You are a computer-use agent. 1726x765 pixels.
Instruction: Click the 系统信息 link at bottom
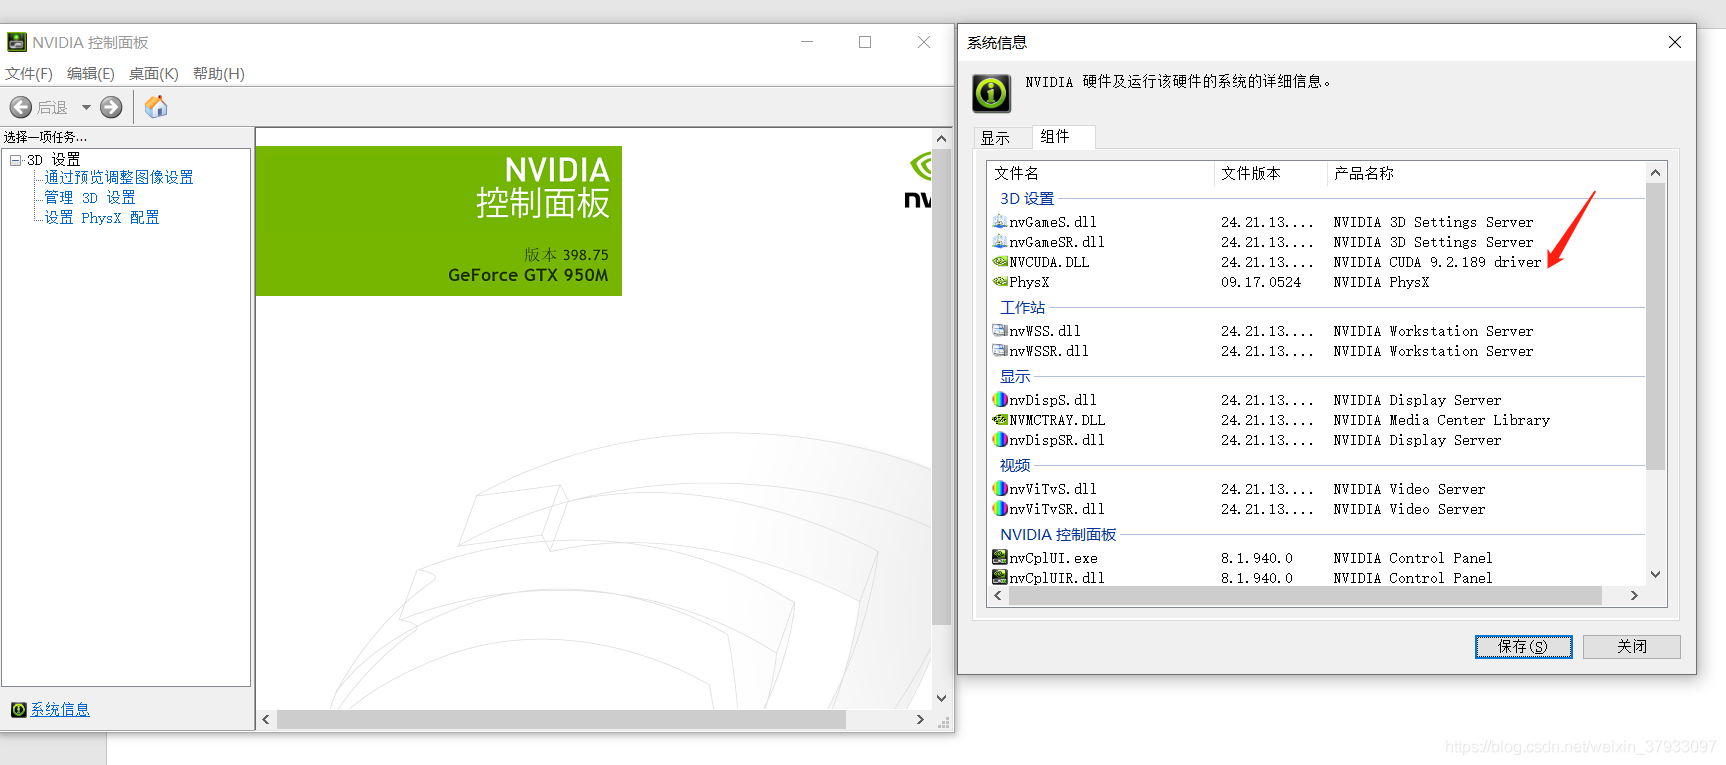pos(60,709)
